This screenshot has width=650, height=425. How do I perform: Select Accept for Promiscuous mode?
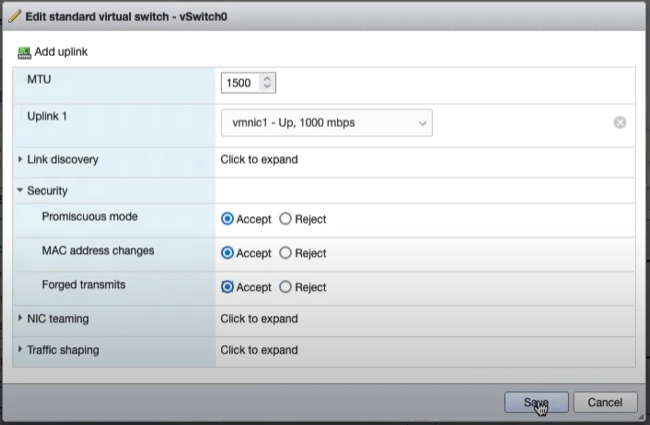227,219
